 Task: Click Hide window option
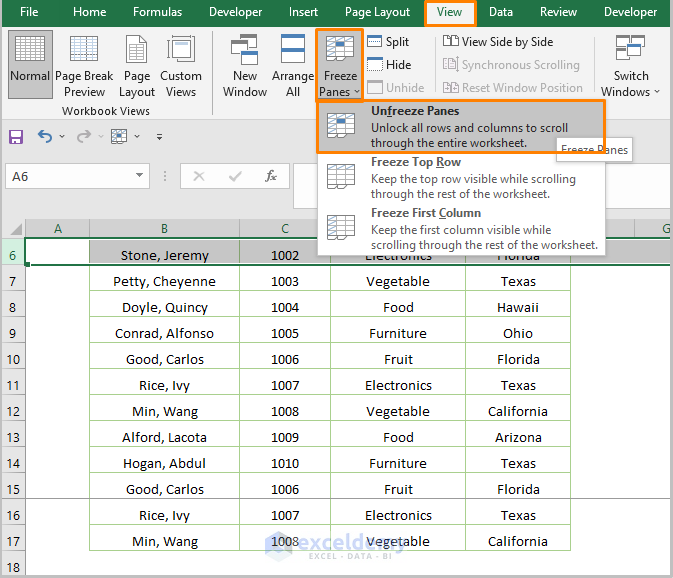[x=389, y=65]
